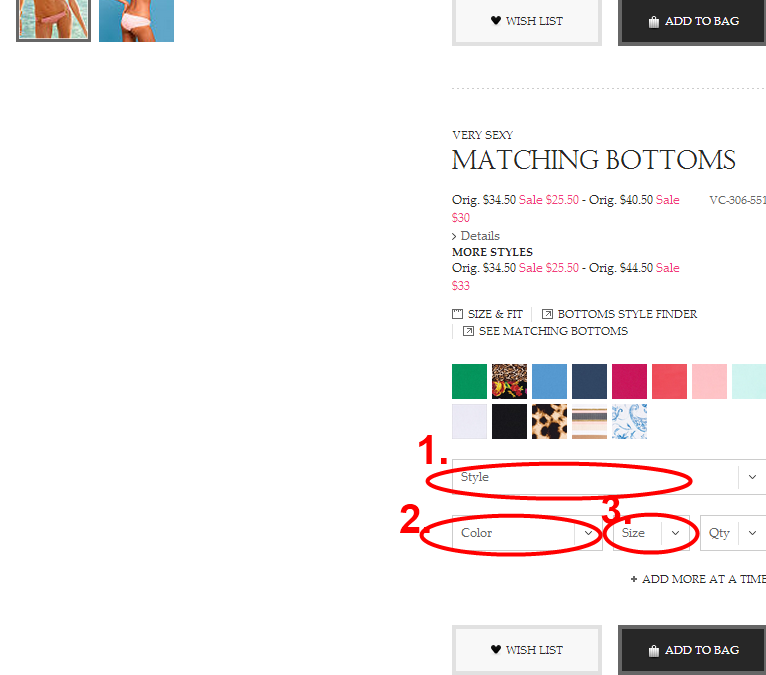Select the green color swatch

(469, 381)
